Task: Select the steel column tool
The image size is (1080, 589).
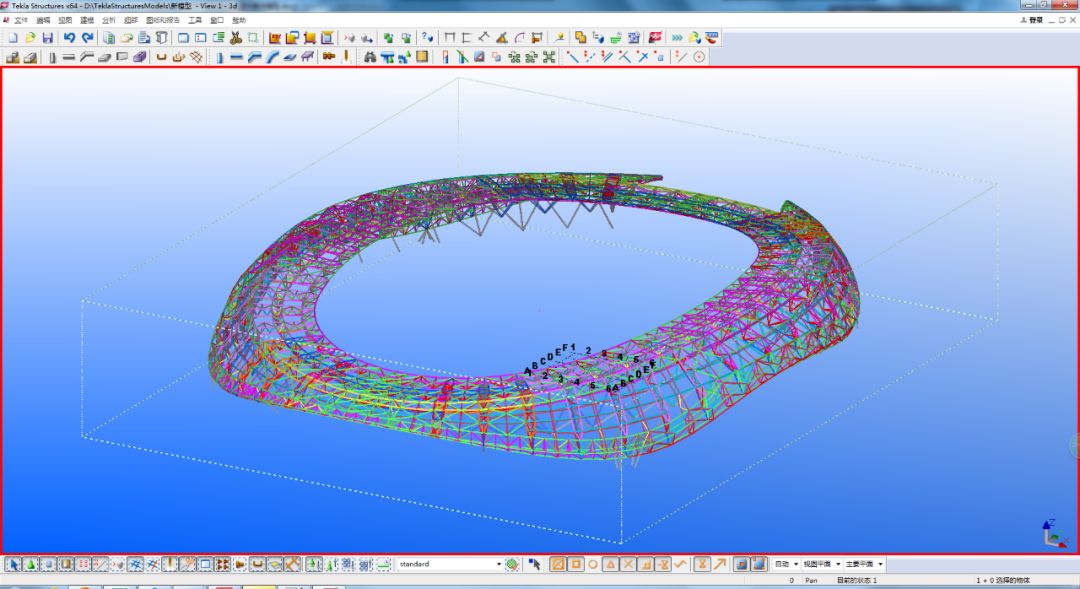Action: [220, 57]
